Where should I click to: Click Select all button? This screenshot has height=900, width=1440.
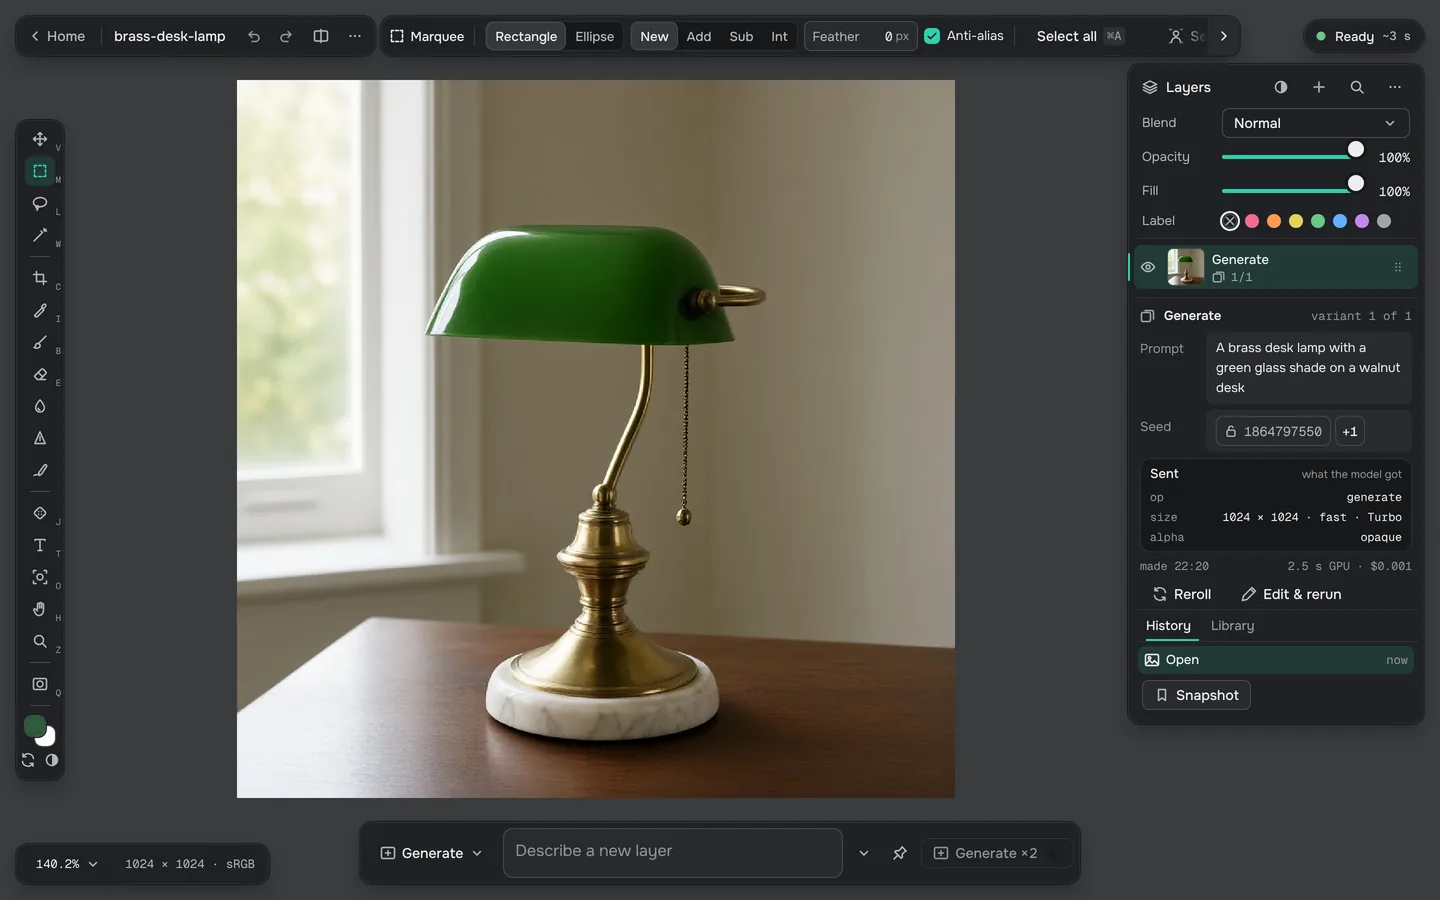[1080, 36]
